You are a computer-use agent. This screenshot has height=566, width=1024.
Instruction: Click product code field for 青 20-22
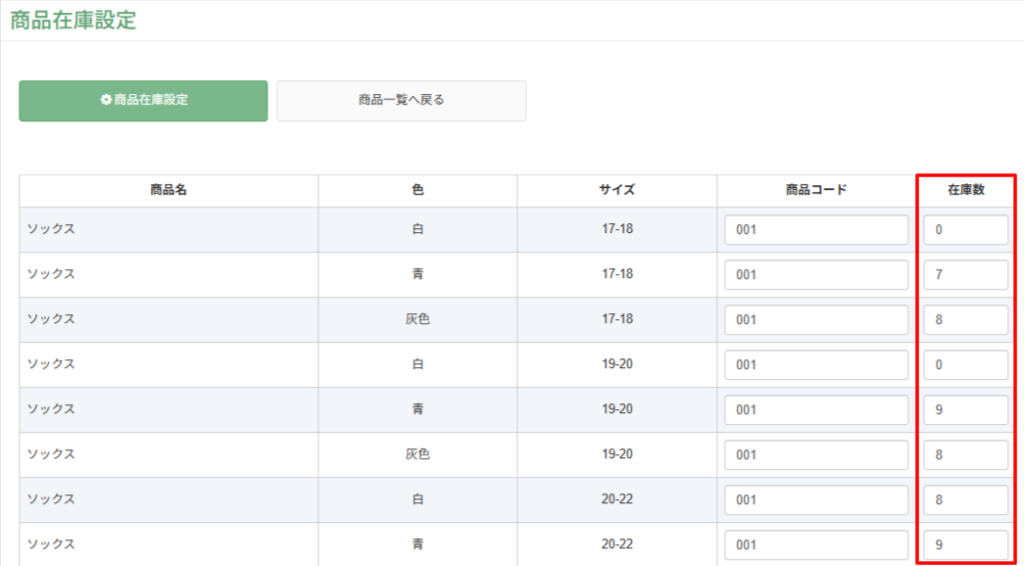[816, 545]
